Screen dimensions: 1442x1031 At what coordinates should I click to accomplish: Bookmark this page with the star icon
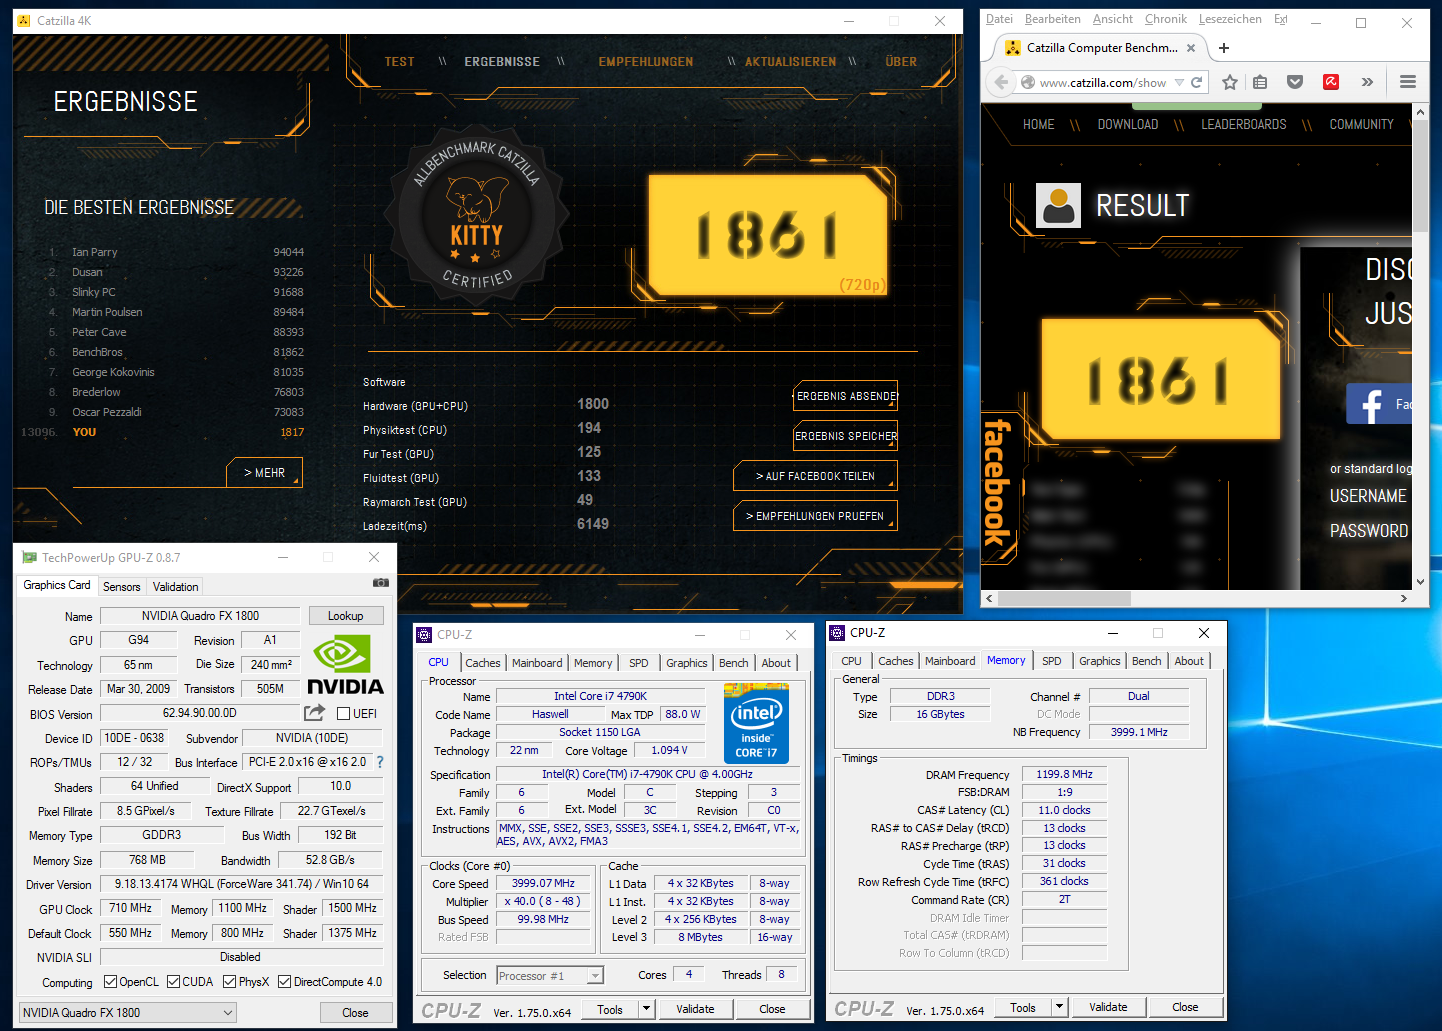click(x=1230, y=82)
